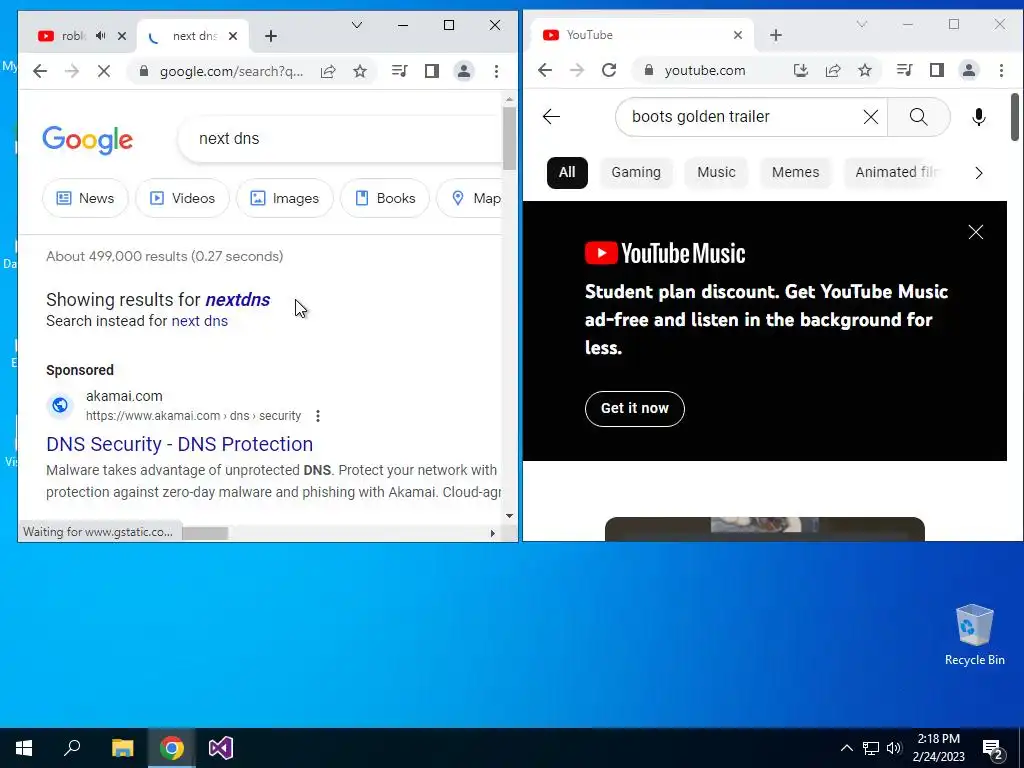Close the next dns tab

(x=232, y=36)
